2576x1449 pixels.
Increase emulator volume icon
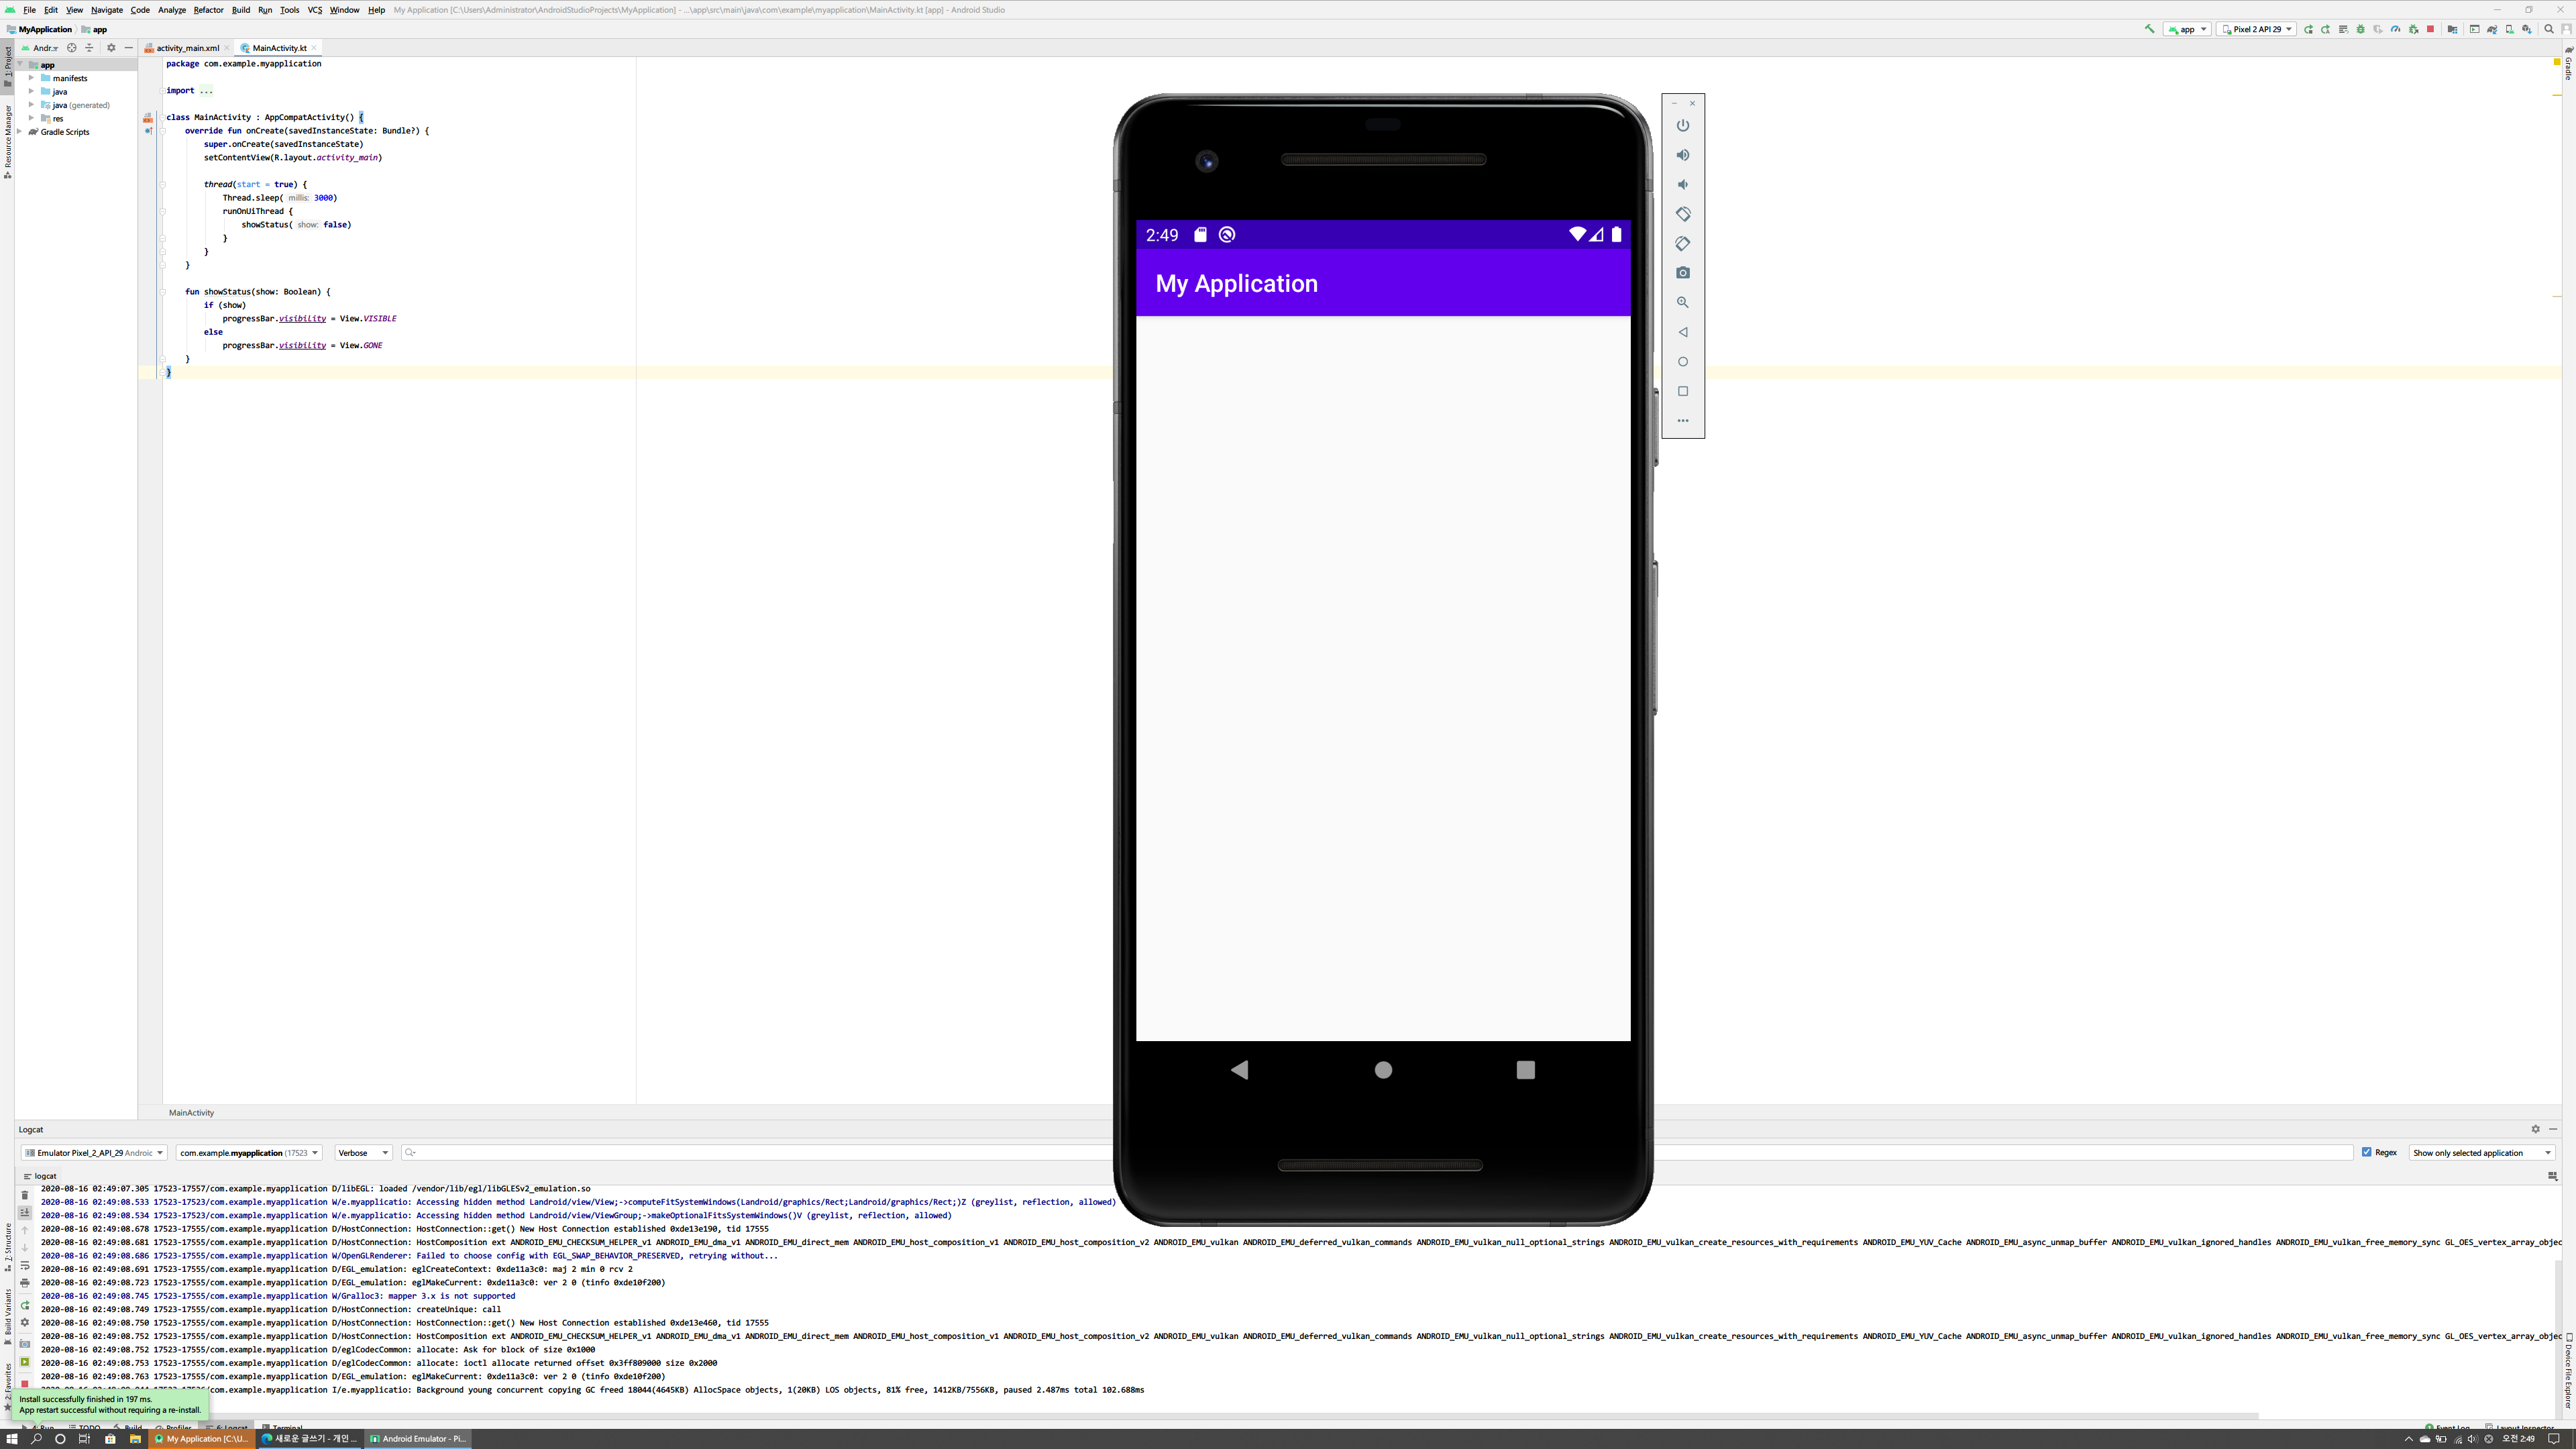click(1683, 155)
